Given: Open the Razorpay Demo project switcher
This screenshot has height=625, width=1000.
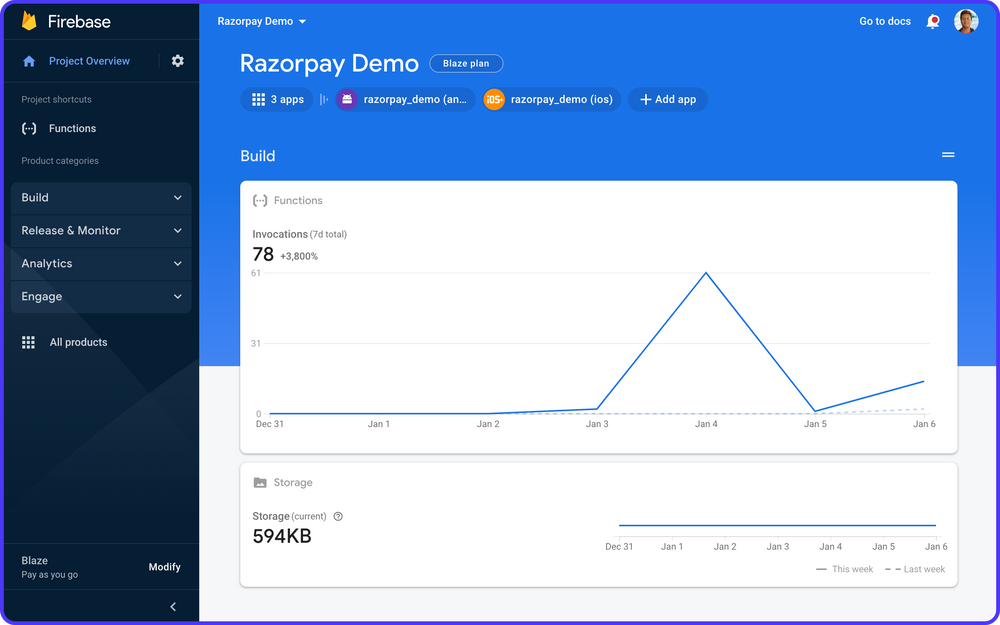Looking at the screenshot, I should point(261,20).
